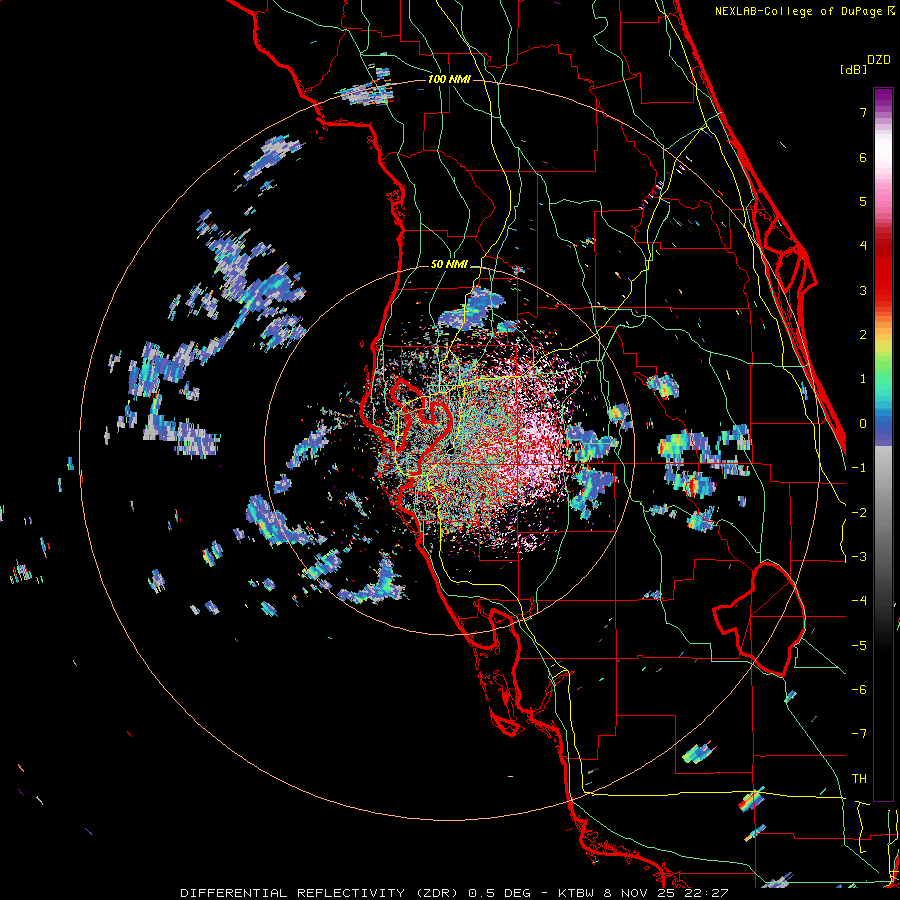This screenshot has width=900, height=900.
Task: Click the "4" value on color scale
Action: click(863, 246)
